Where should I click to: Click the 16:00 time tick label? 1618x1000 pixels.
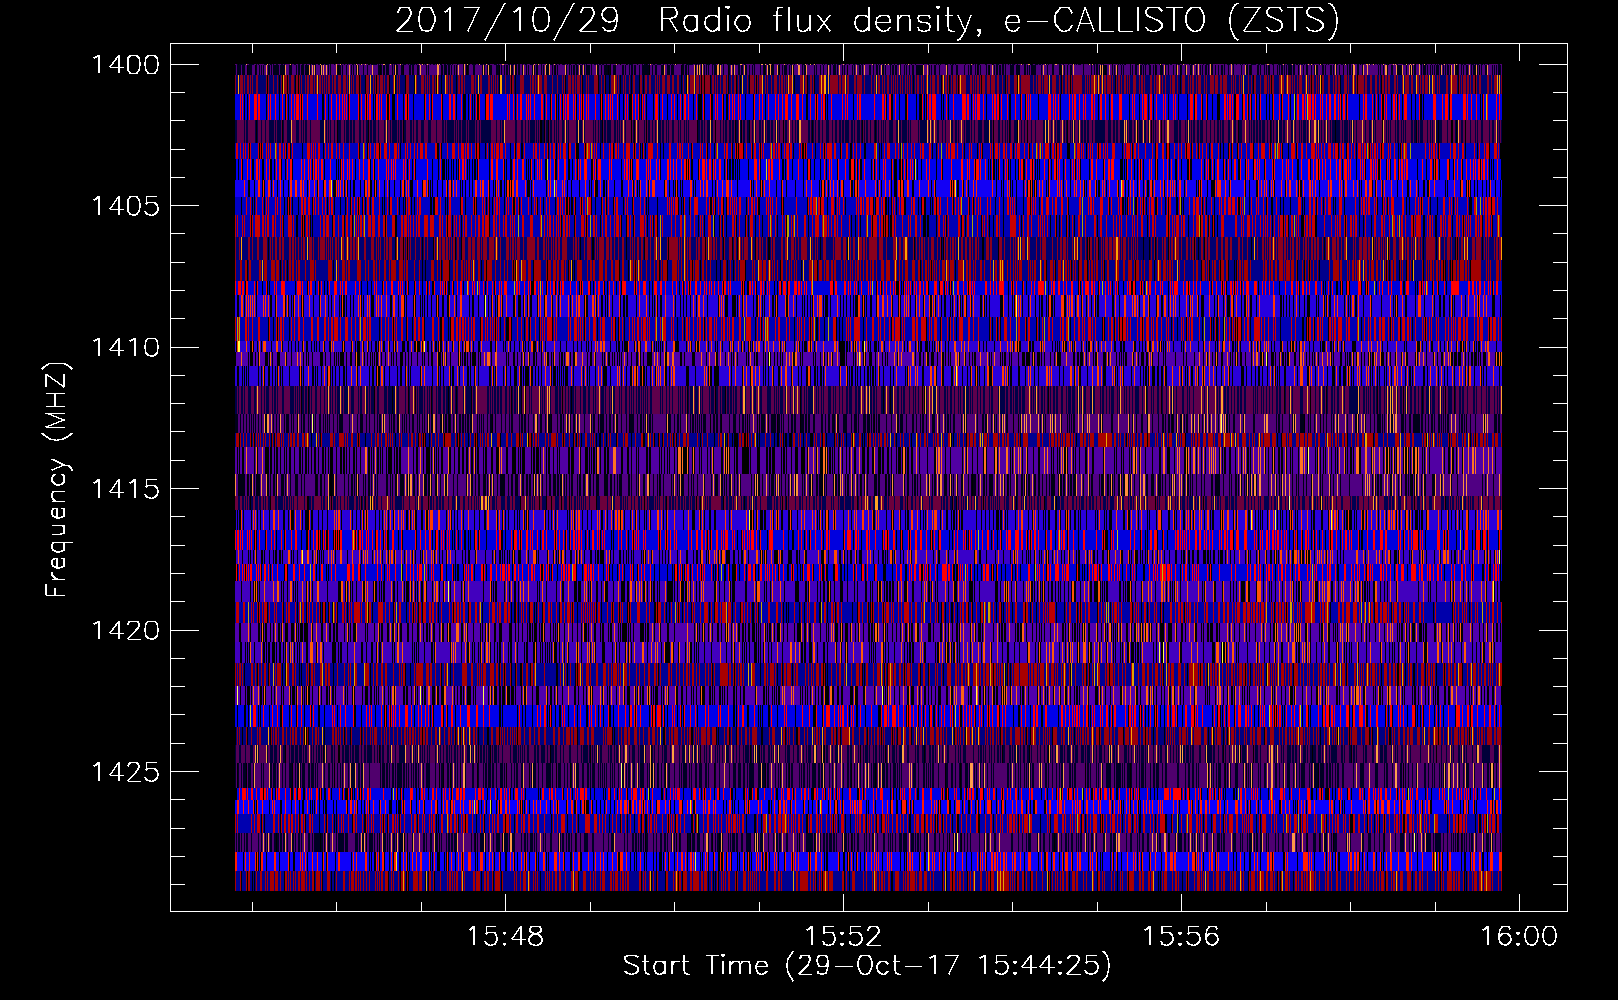click(x=1520, y=937)
